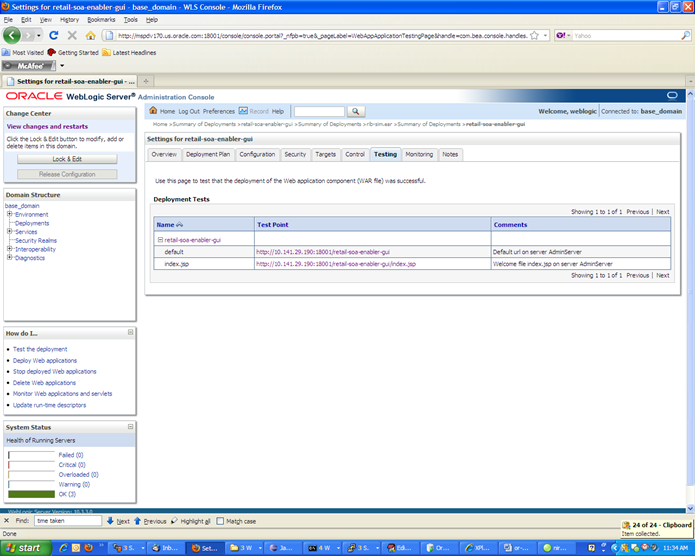Open the address bar history dropdown

tap(546, 36)
